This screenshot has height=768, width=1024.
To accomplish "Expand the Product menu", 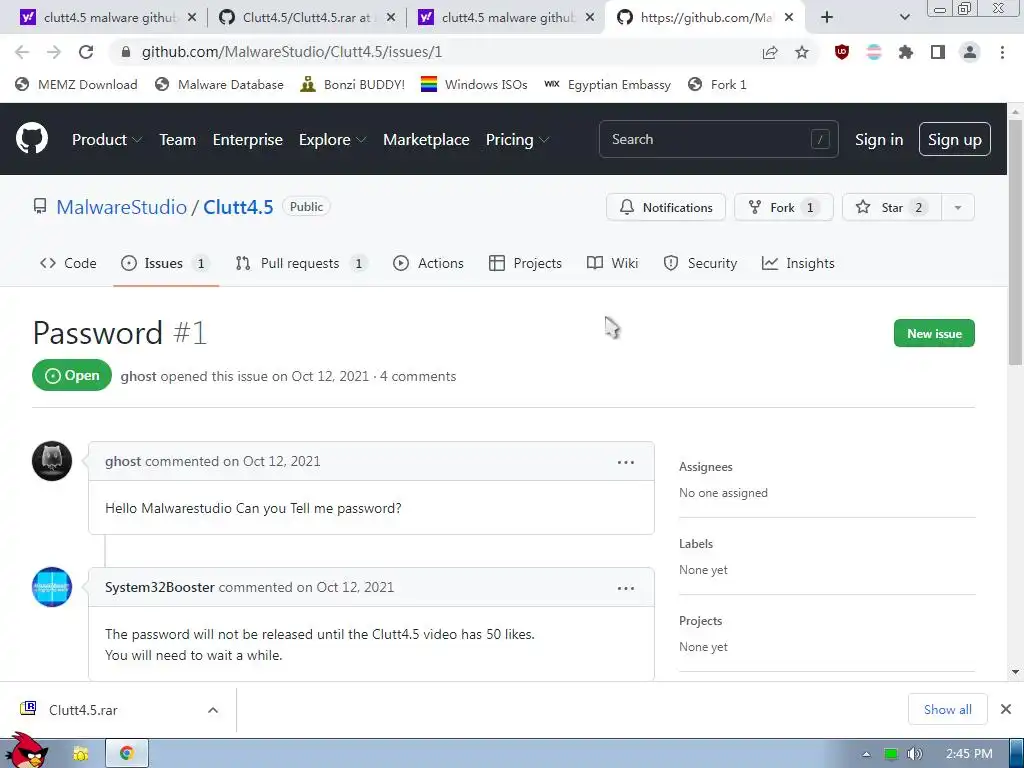I will [106, 140].
